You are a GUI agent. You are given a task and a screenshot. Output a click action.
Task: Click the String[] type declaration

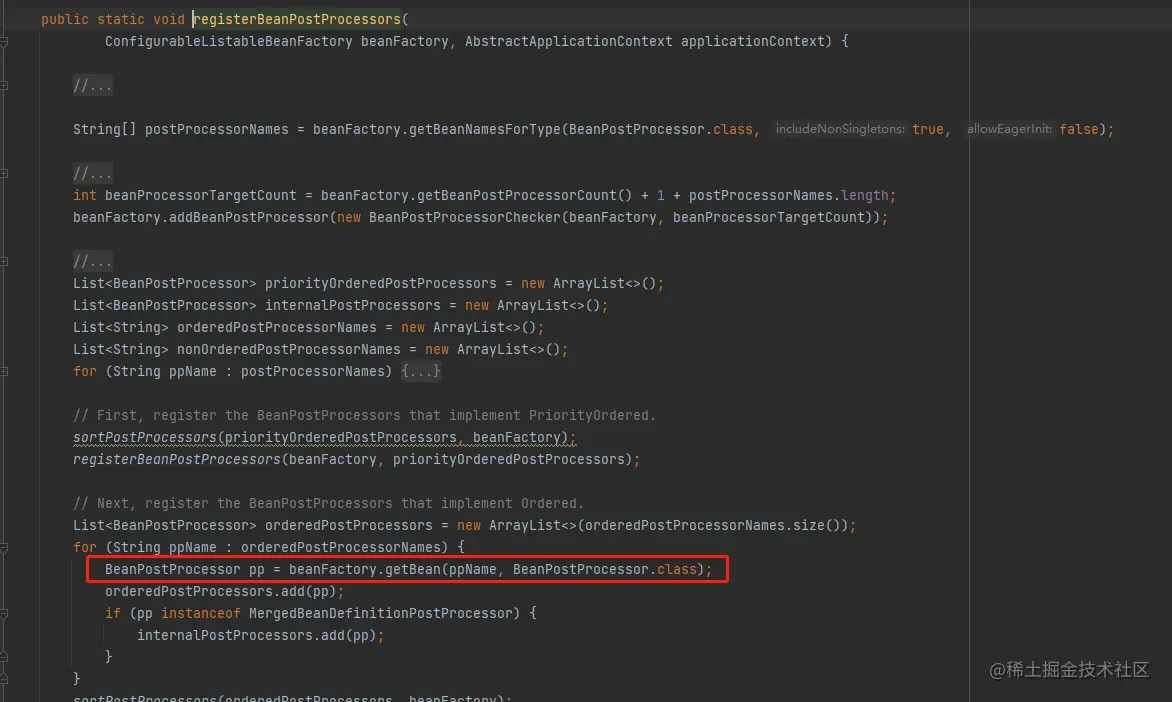105,129
